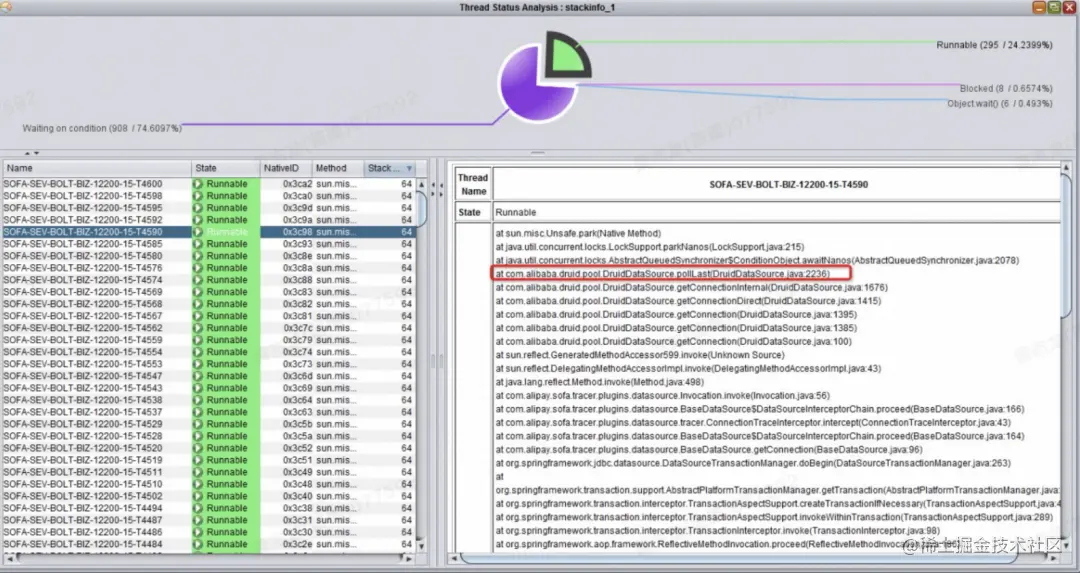Select thread row SOFA-SEV-BOLT-BIZ-12200-15-T4510
This screenshot has width=1080, height=573.
pos(209,484)
